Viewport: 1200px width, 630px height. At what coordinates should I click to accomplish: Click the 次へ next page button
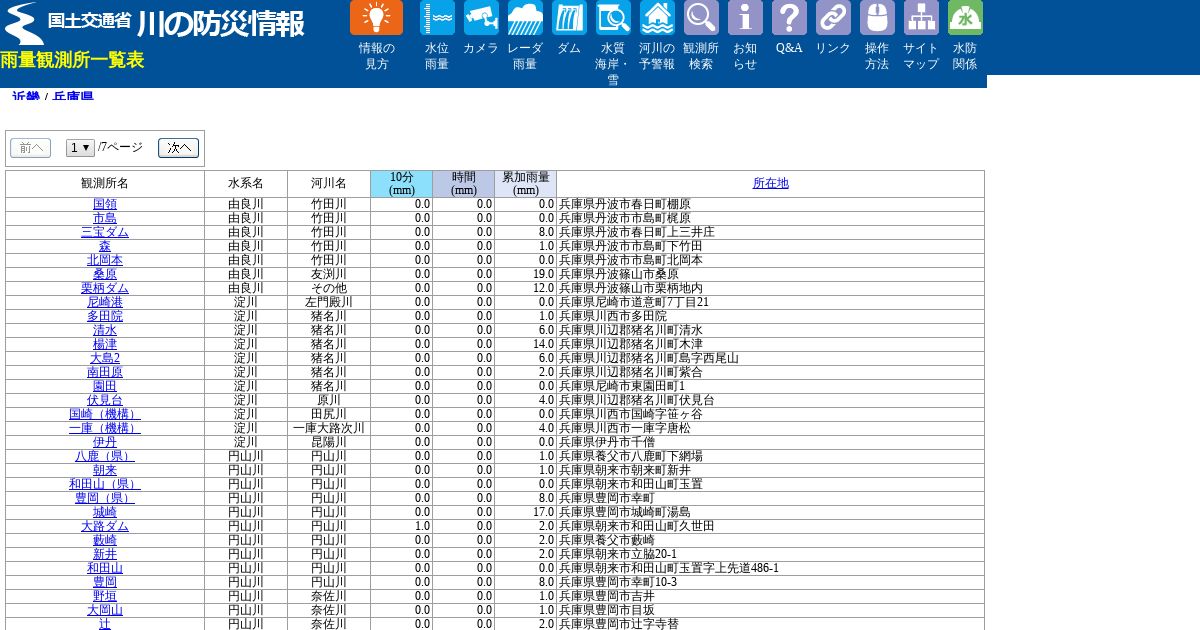tap(178, 148)
